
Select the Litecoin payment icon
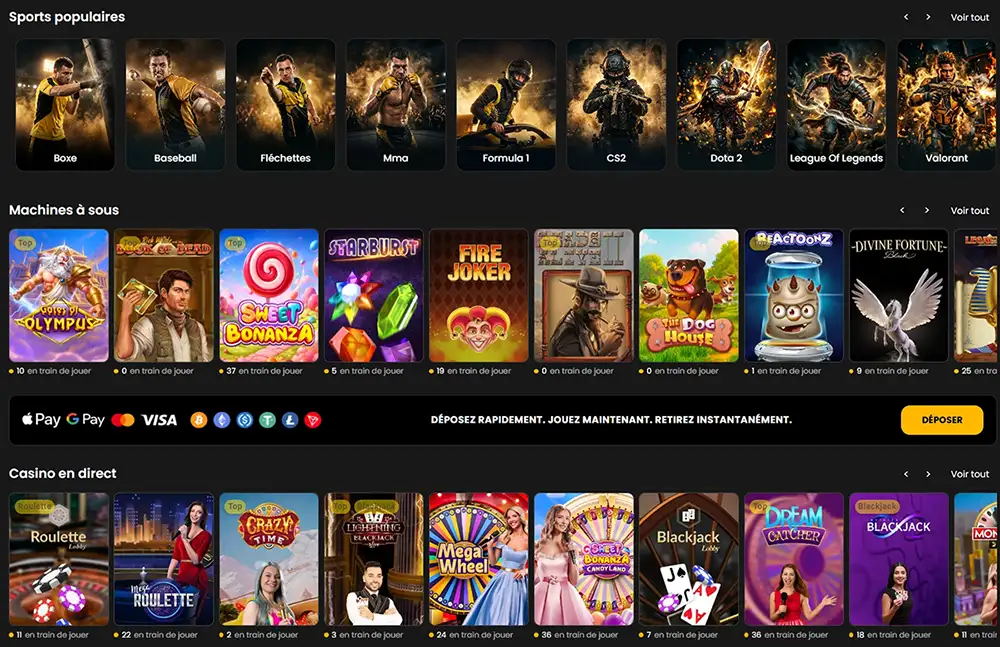[x=291, y=421]
